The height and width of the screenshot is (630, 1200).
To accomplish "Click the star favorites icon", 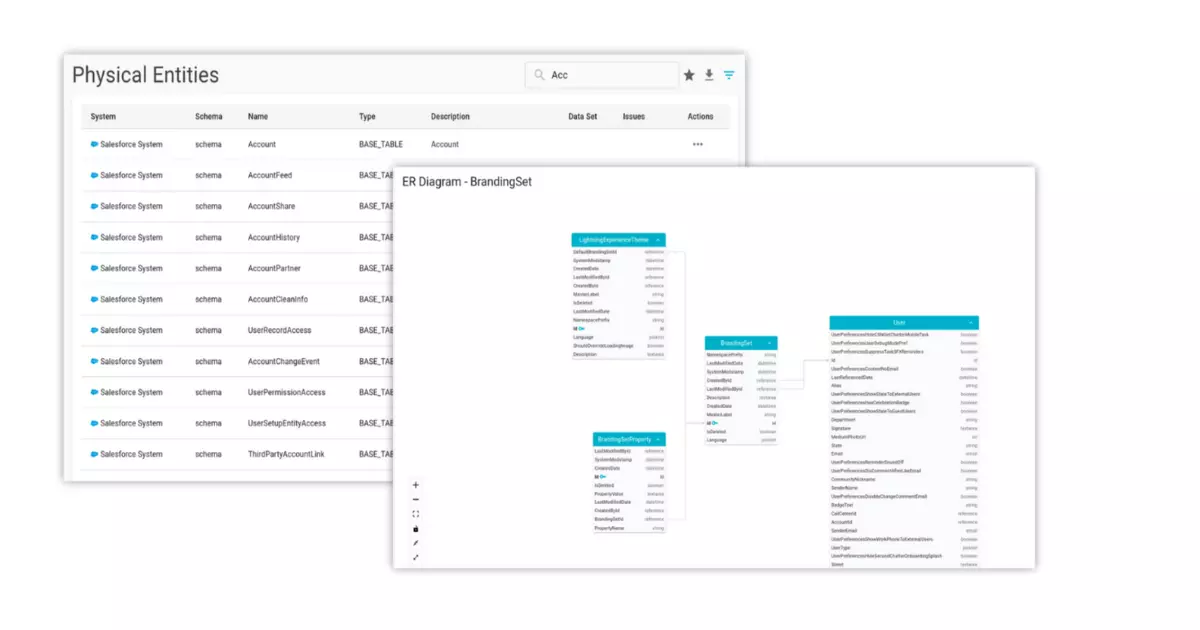I will 689,75.
